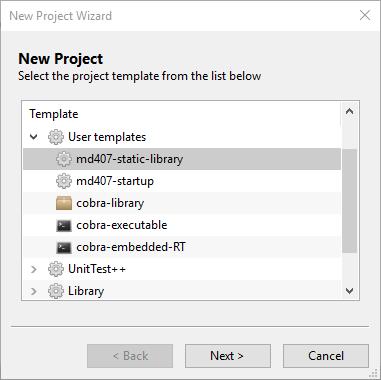This screenshot has width=381, height=380.
Task: Select the md407-startup template
Action: pyautogui.click(x=182, y=181)
